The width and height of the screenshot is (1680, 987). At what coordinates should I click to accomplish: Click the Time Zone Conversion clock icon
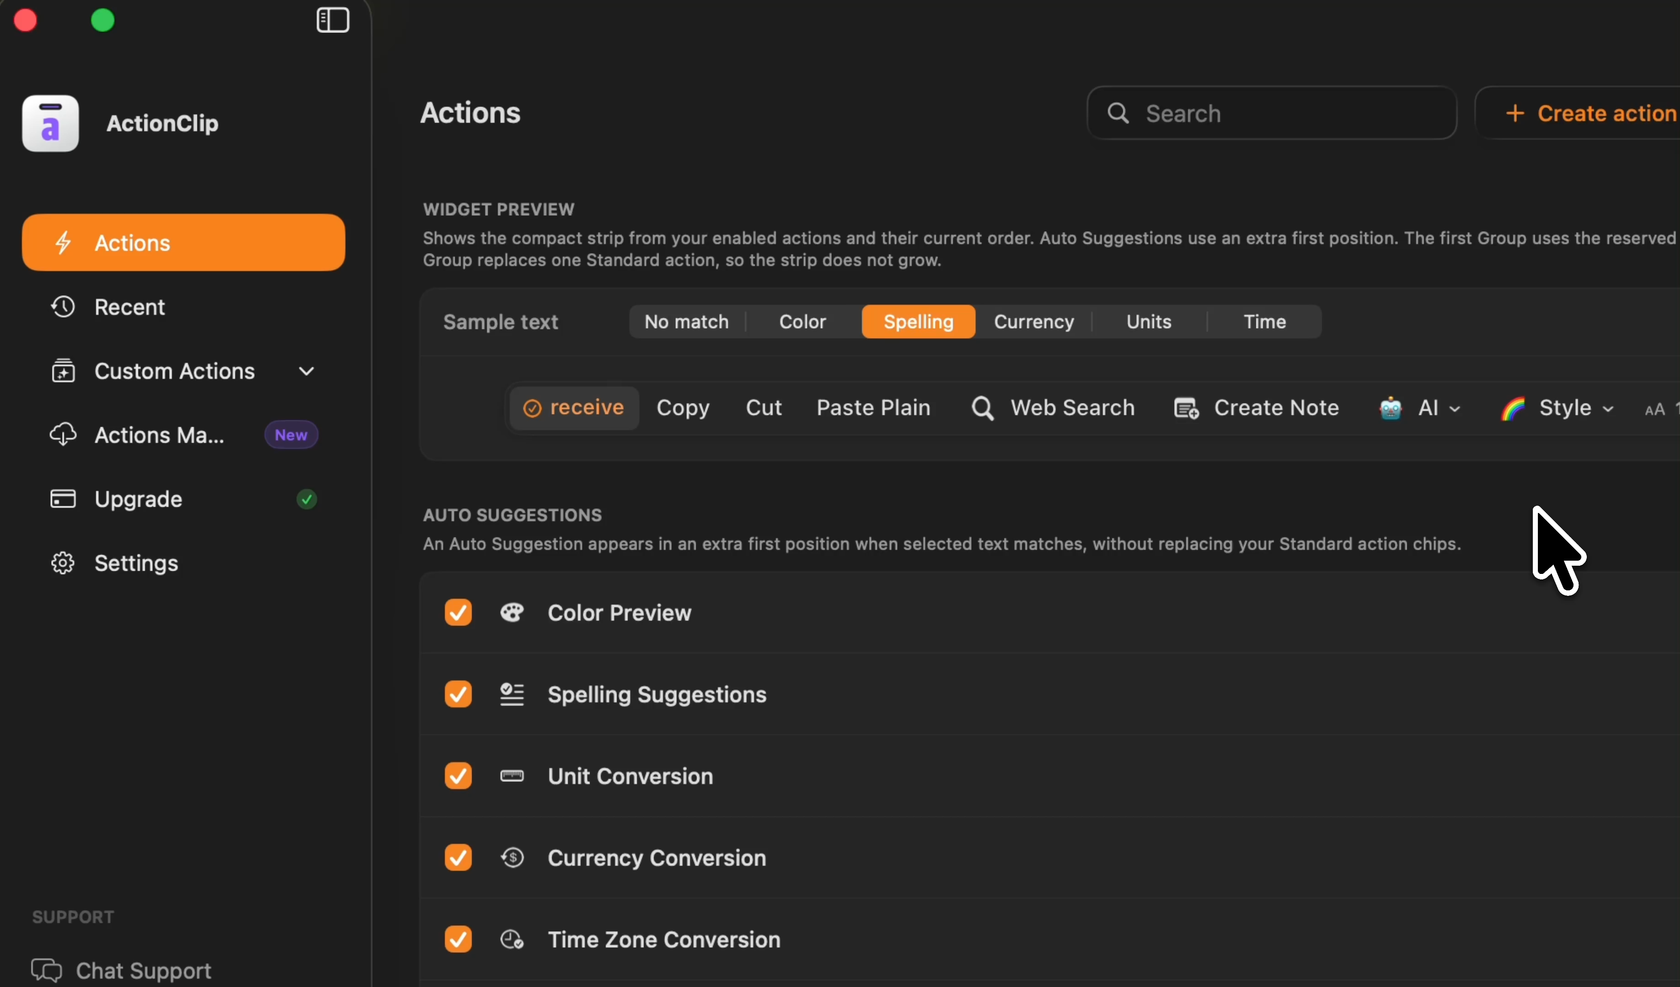coord(512,939)
